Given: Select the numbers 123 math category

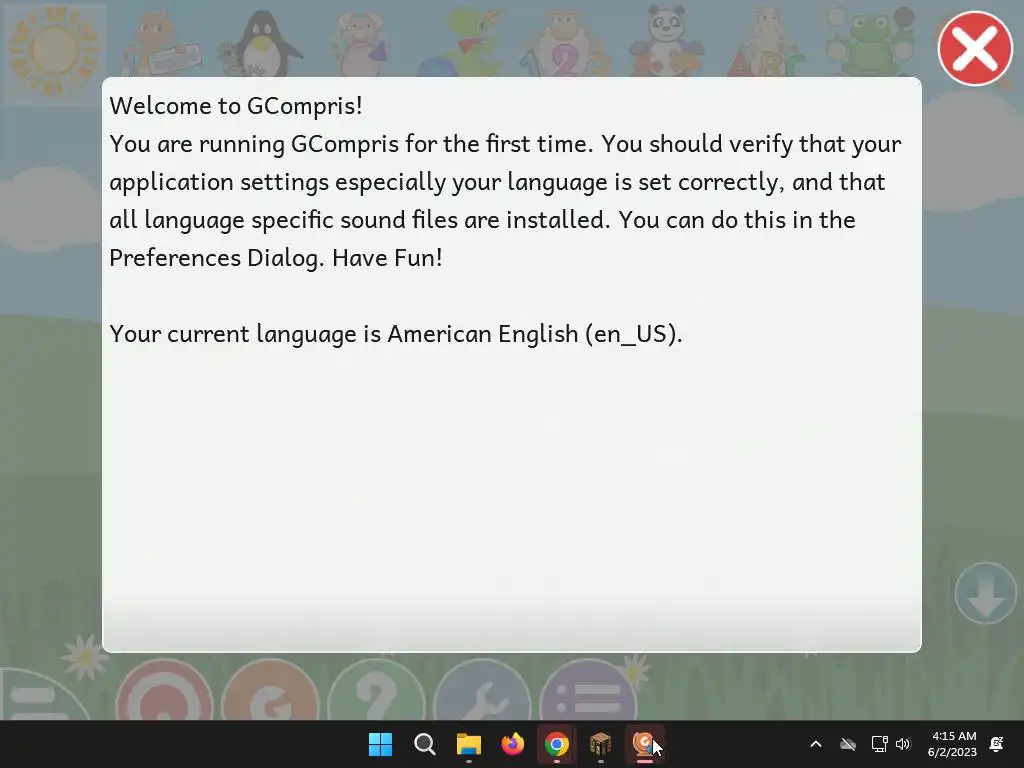Looking at the screenshot, I should 565,43.
